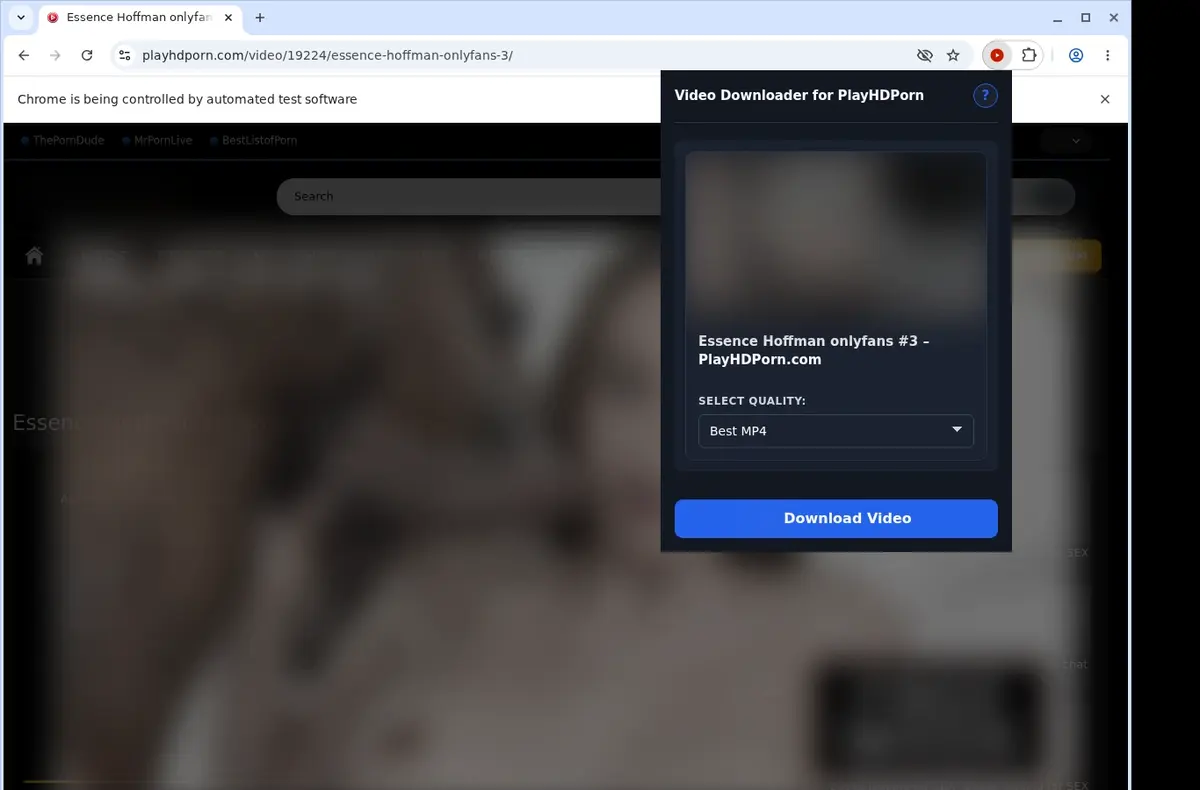
Task: Select the Essence Hoffman onlyfans tab
Action: [x=139, y=17]
